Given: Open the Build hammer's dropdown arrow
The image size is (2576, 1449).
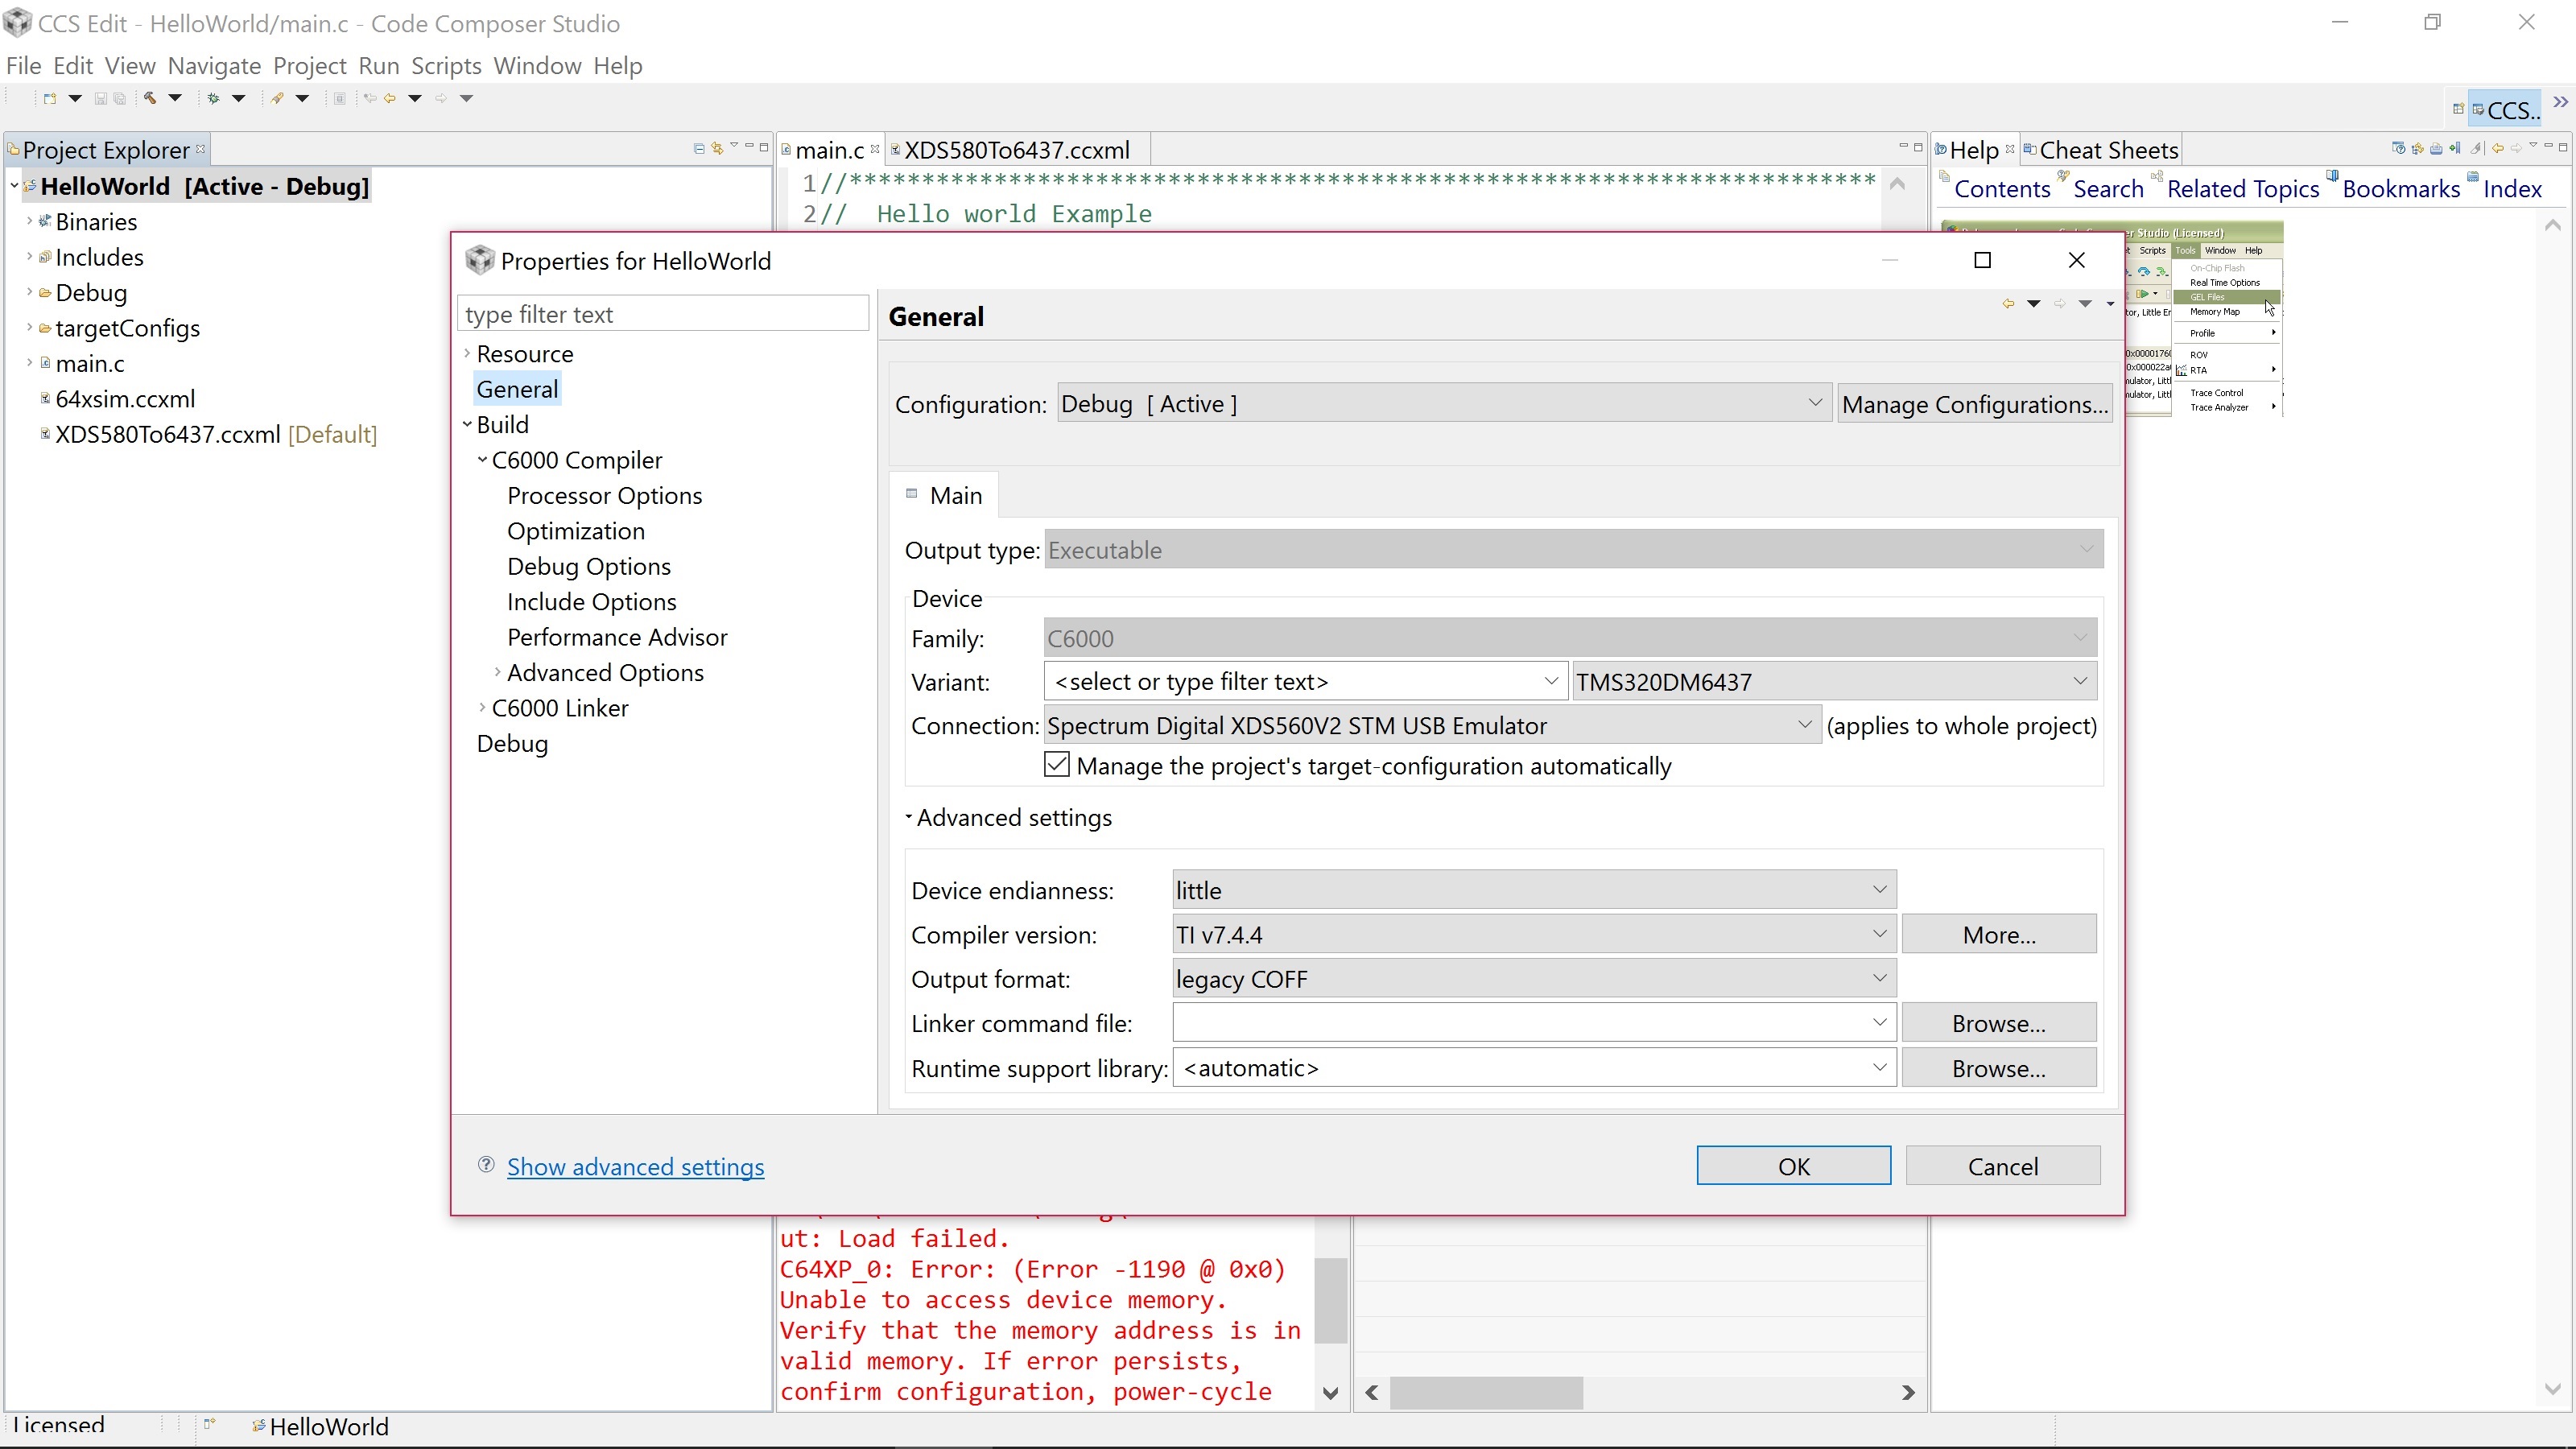Looking at the screenshot, I should pyautogui.click(x=175, y=98).
